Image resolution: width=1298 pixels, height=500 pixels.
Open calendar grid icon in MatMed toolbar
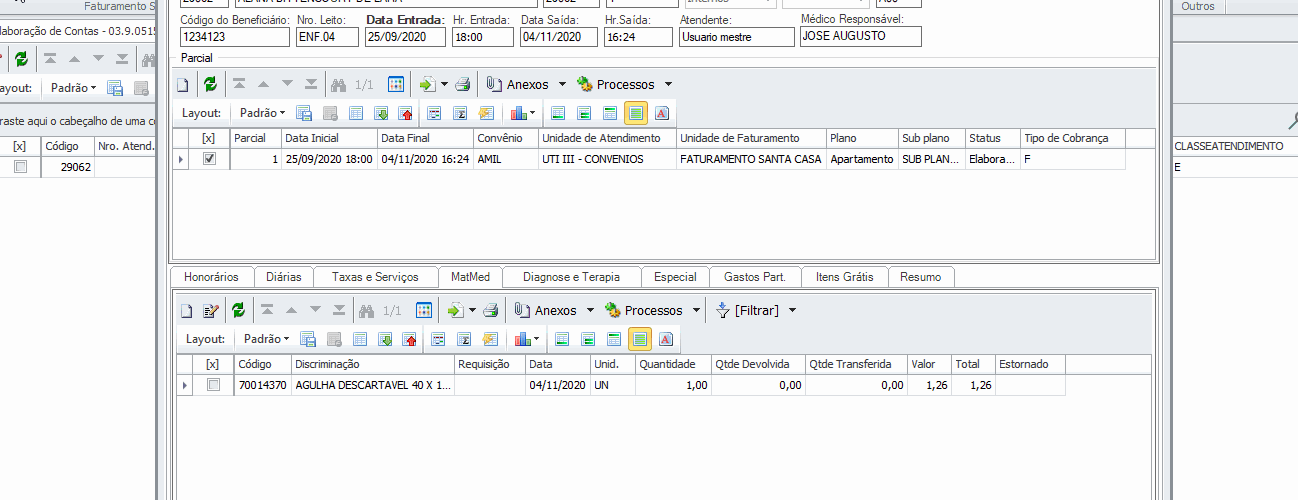pos(424,311)
